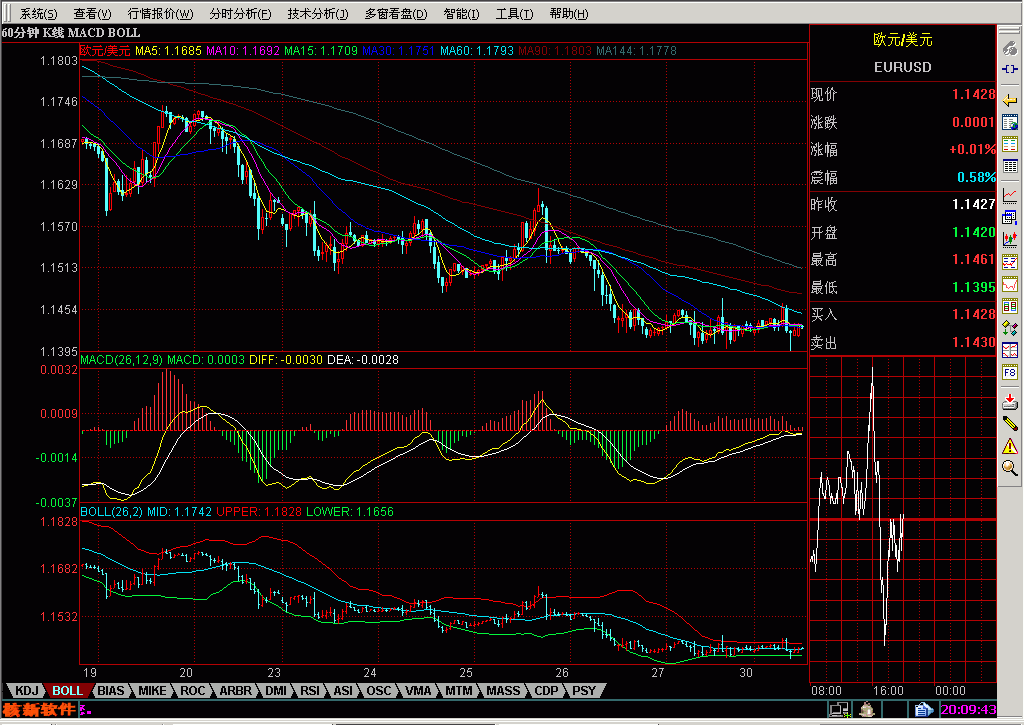The image size is (1024, 725).
Task: Click the gear settings icon in right toolbar
Action: coord(1010,48)
